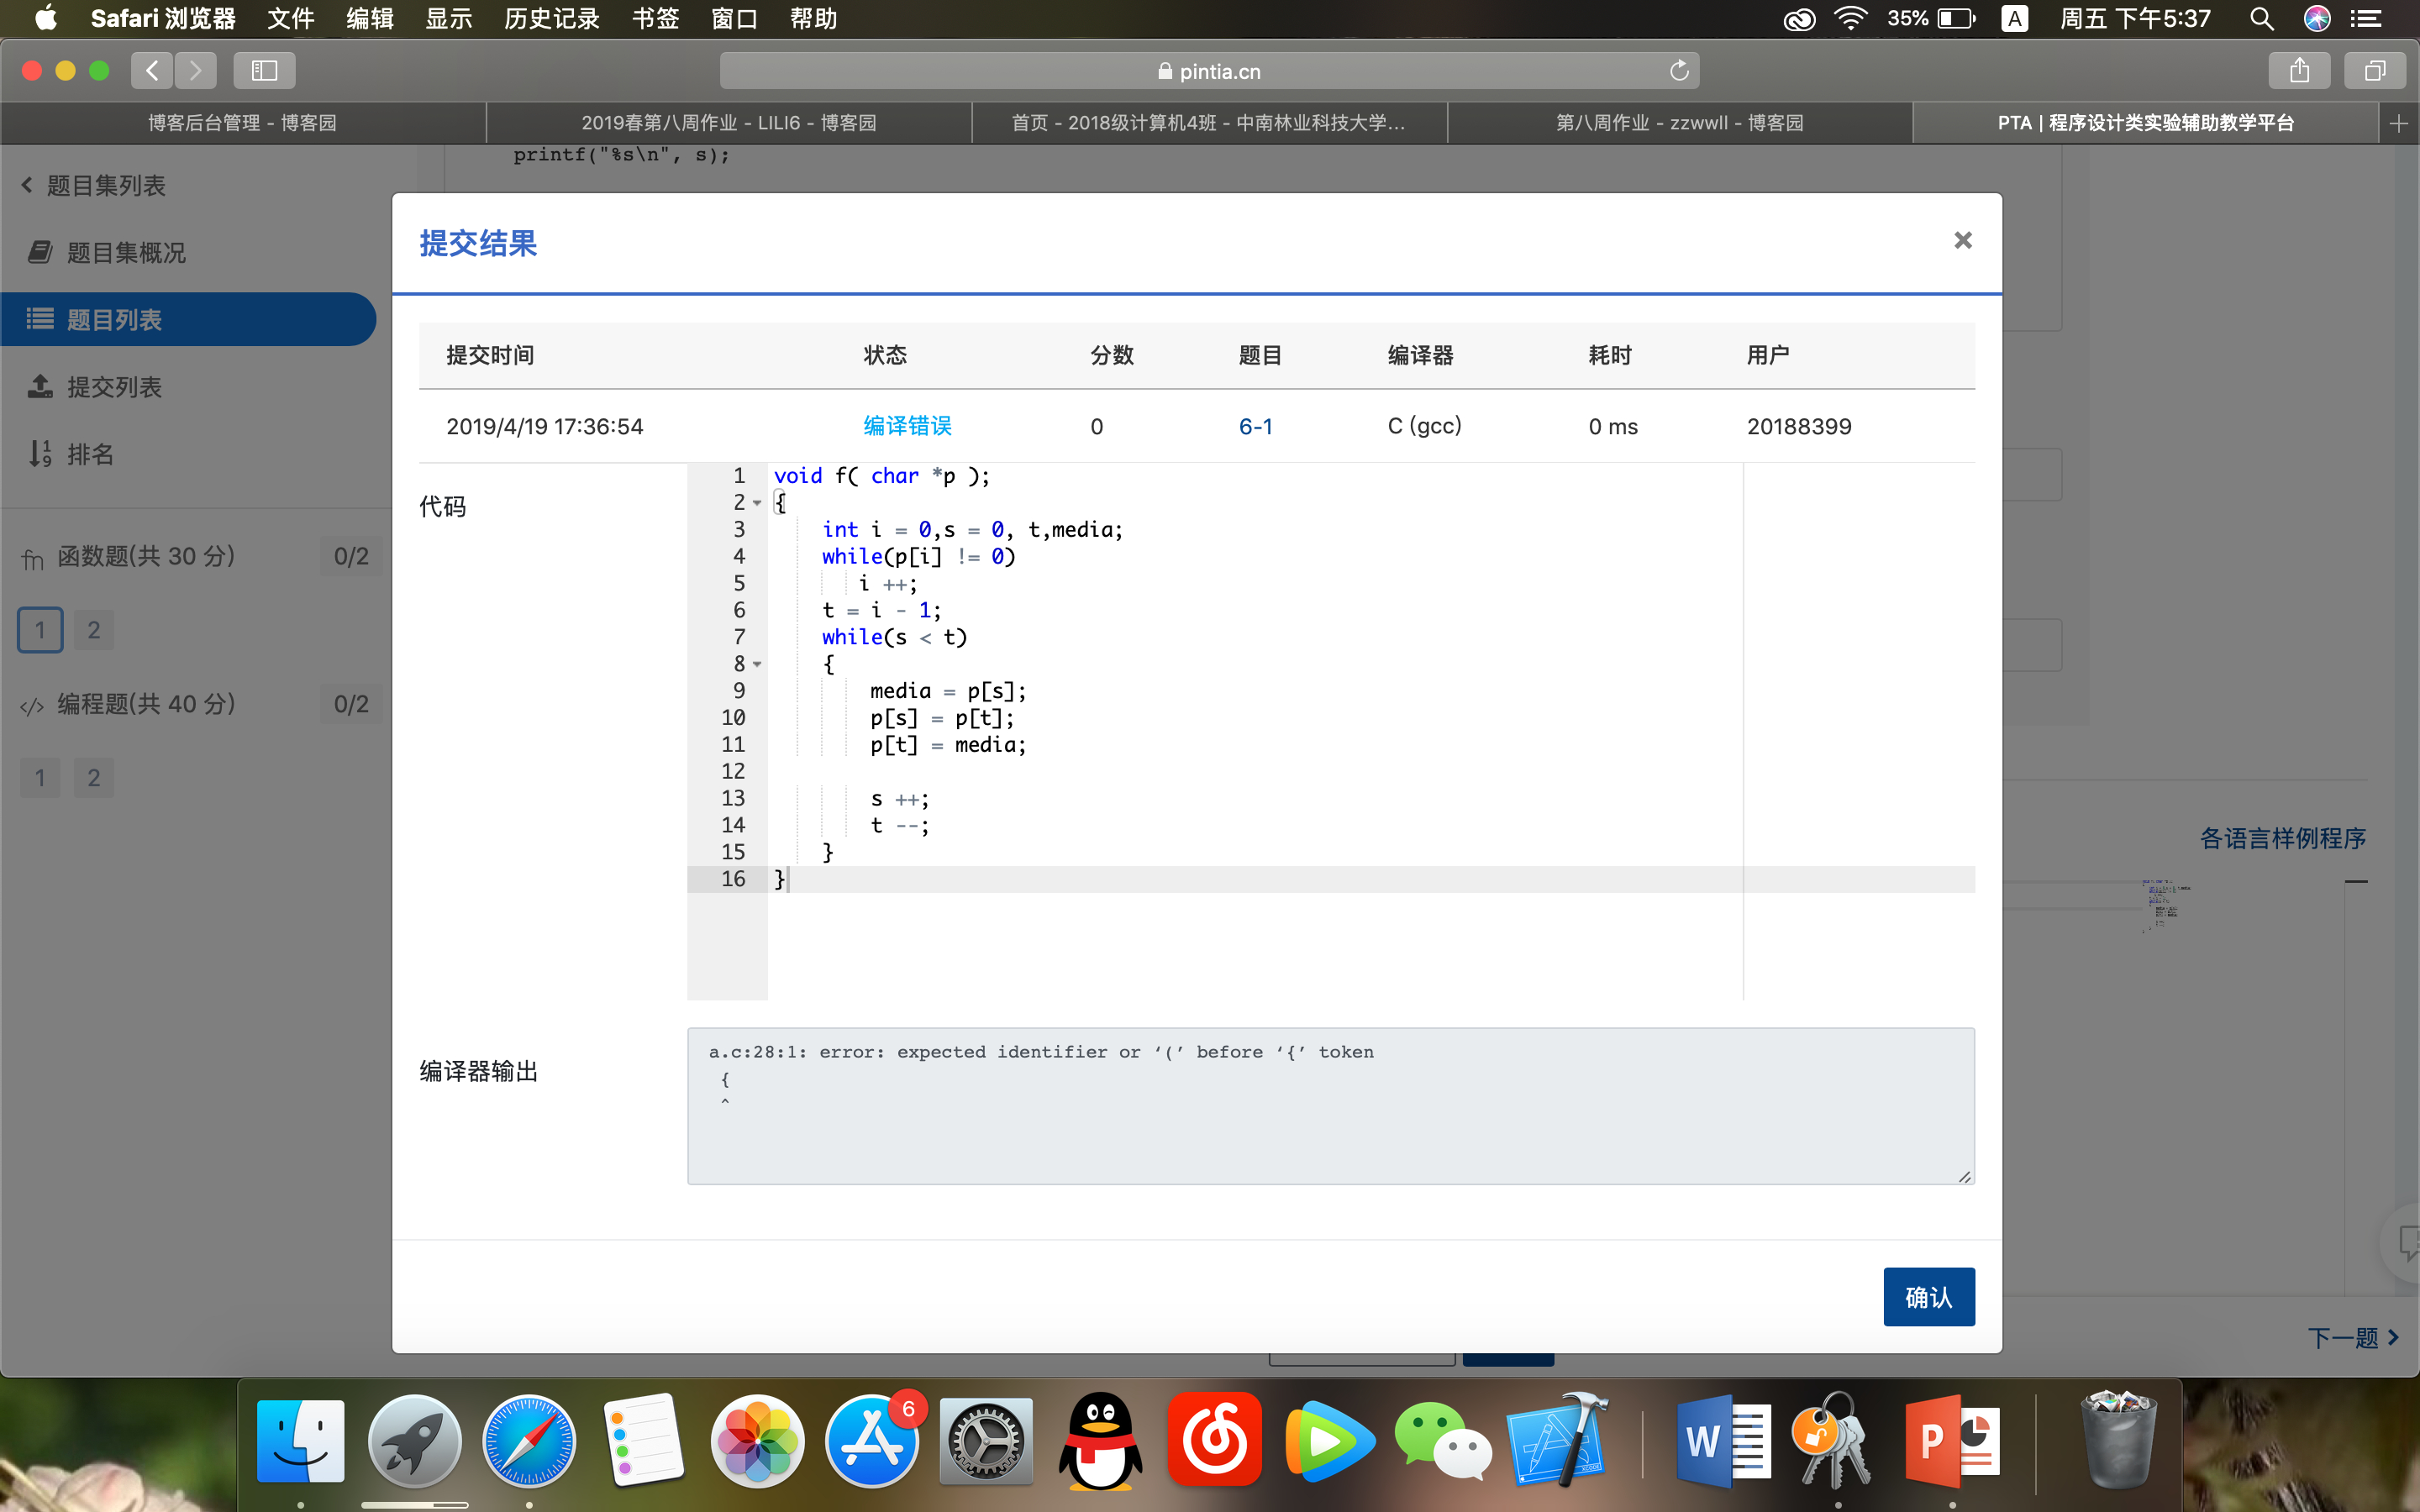Open Xcode from the Dock
The image size is (2420, 1512).
(x=1558, y=1440)
